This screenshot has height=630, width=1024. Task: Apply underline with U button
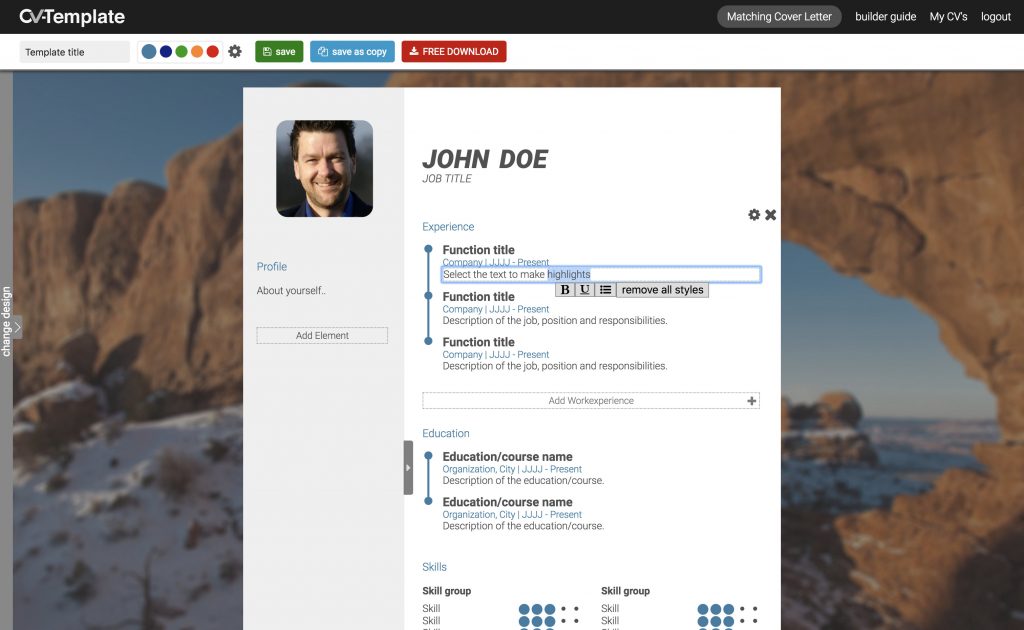click(585, 290)
